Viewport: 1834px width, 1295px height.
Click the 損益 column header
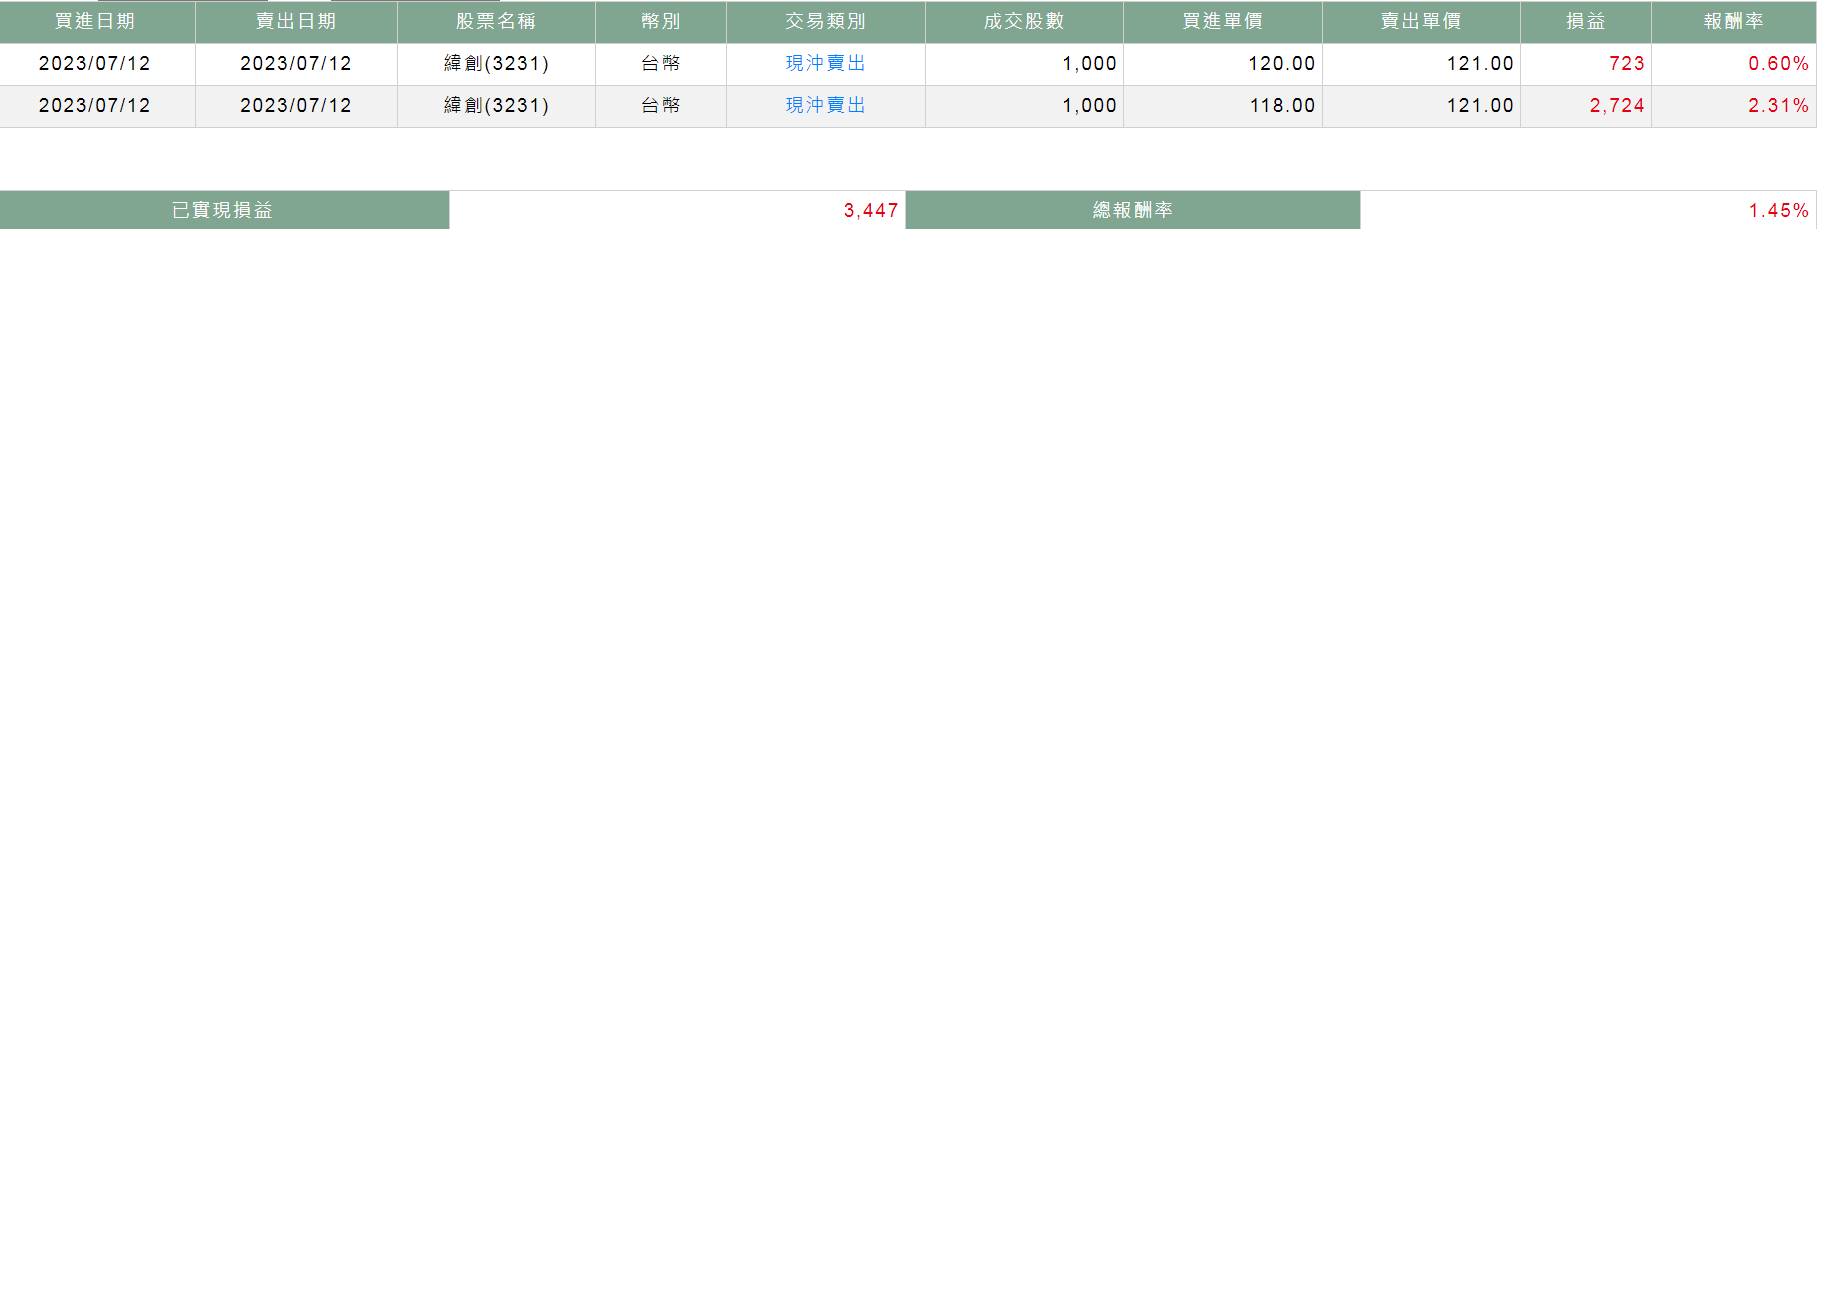(x=1586, y=22)
